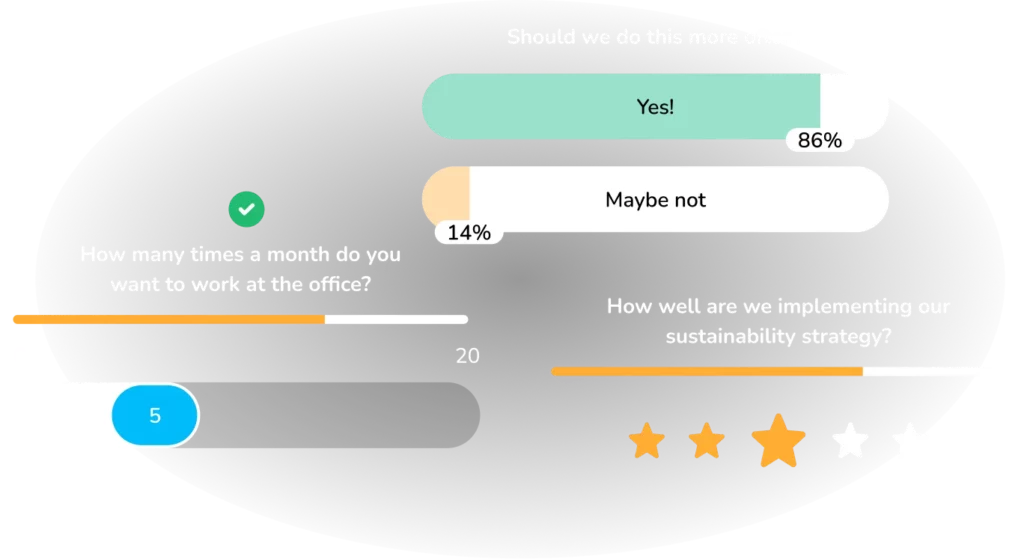
Task: Select the 'Yes!' poll option
Action: click(655, 106)
